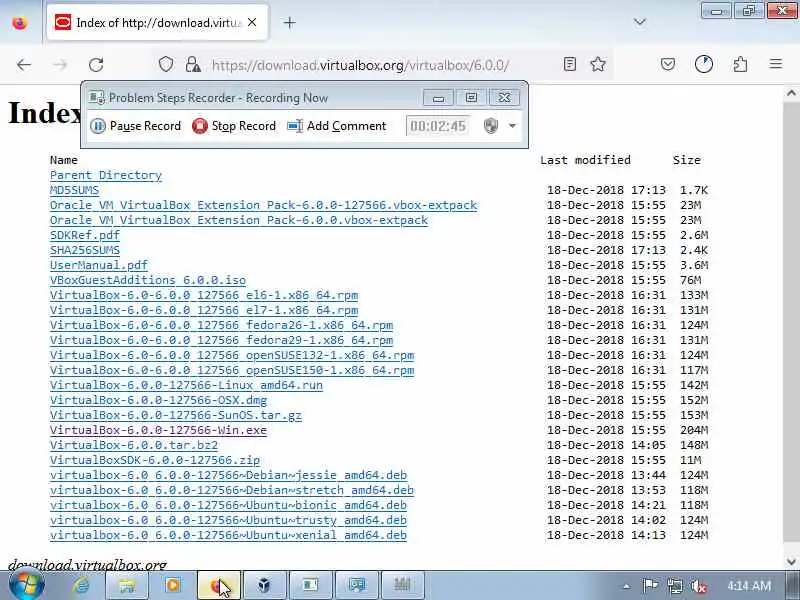Viewport: 800px width, 600px height.
Task: Open the Extensions puzzle icon
Action: [x=740, y=64]
